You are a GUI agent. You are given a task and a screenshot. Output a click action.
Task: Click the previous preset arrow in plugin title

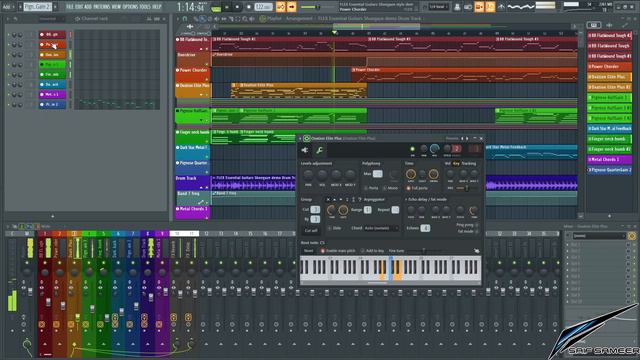point(462,139)
